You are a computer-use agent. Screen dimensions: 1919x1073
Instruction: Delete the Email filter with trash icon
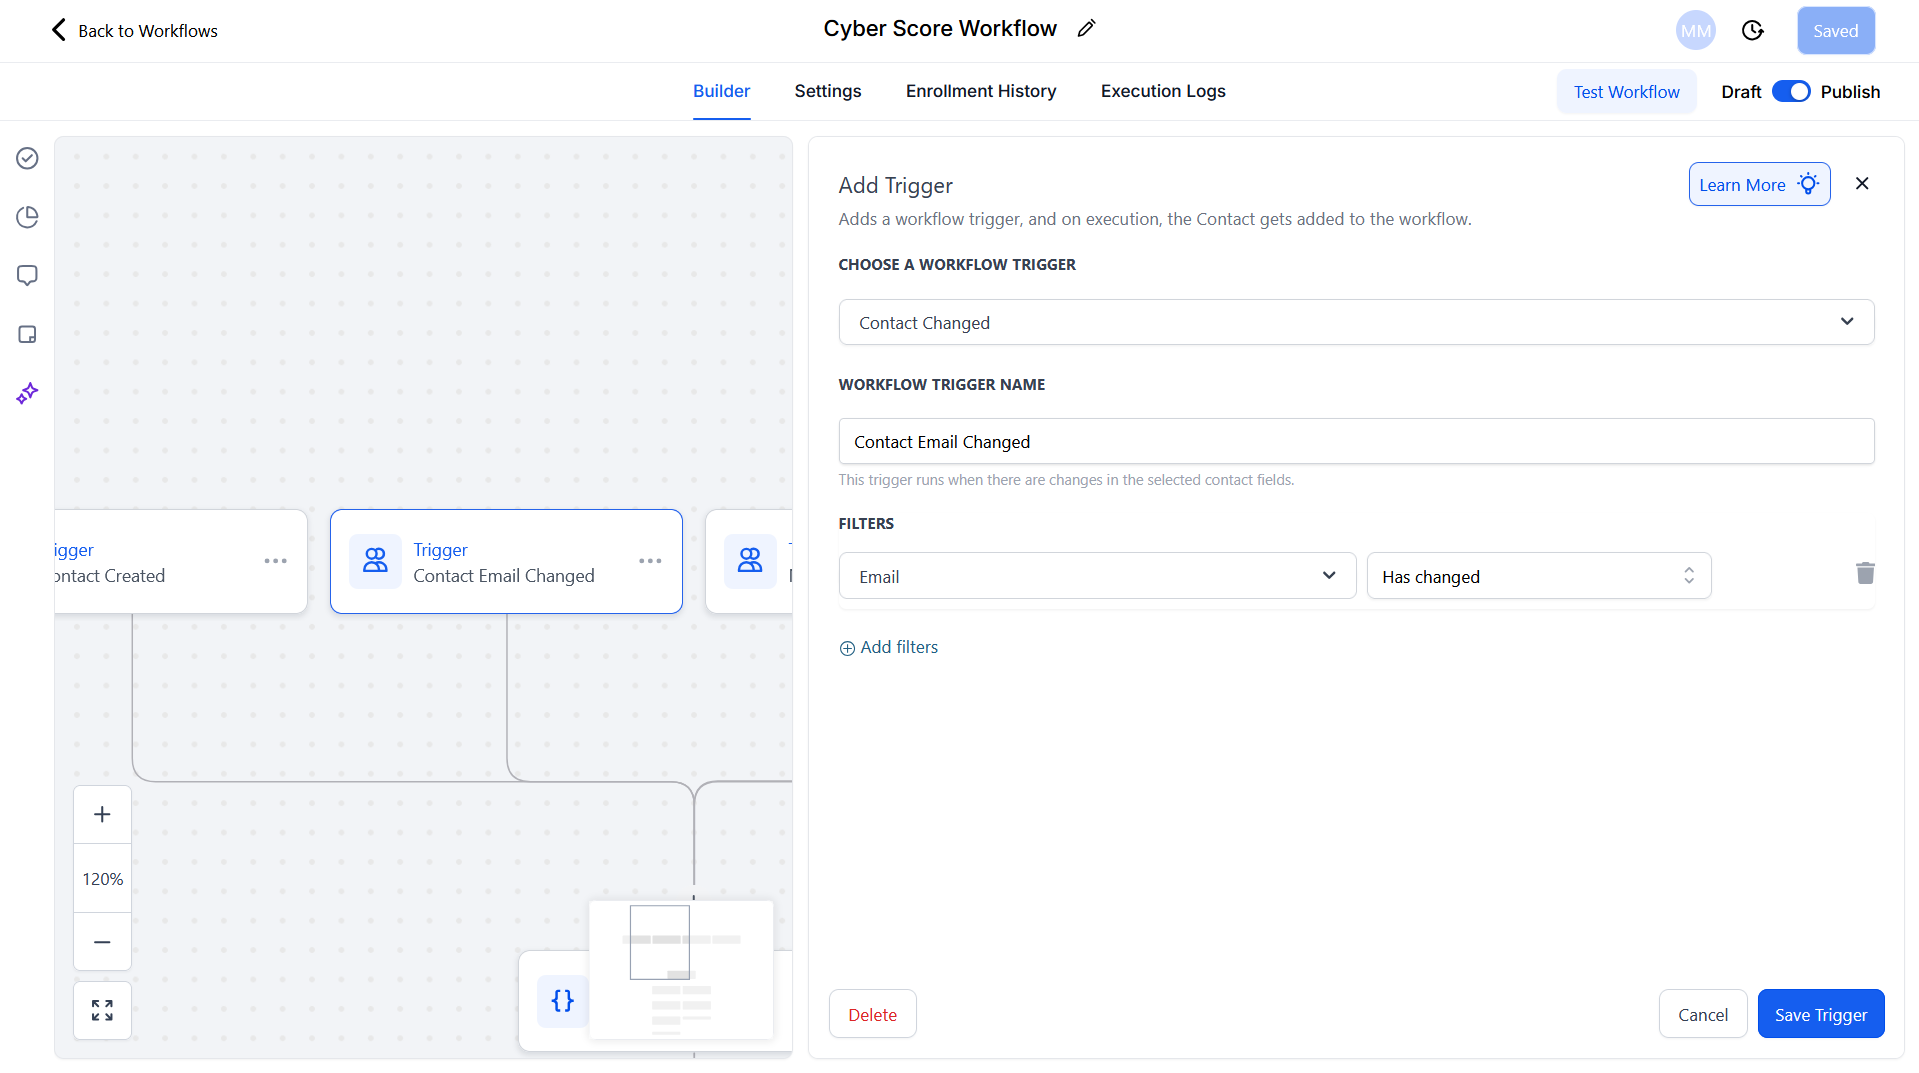[x=1865, y=574]
